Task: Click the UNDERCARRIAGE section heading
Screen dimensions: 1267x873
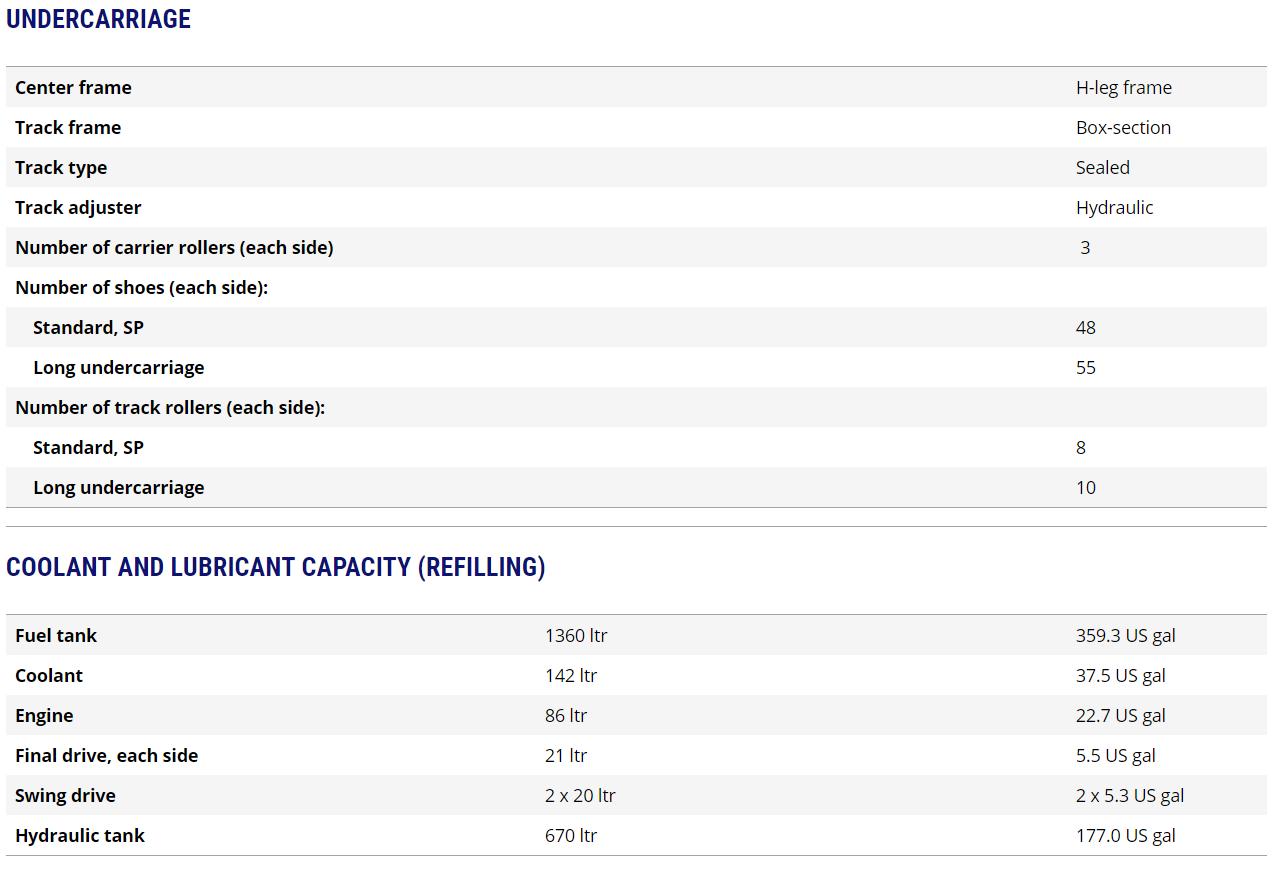Action: click(98, 19)
